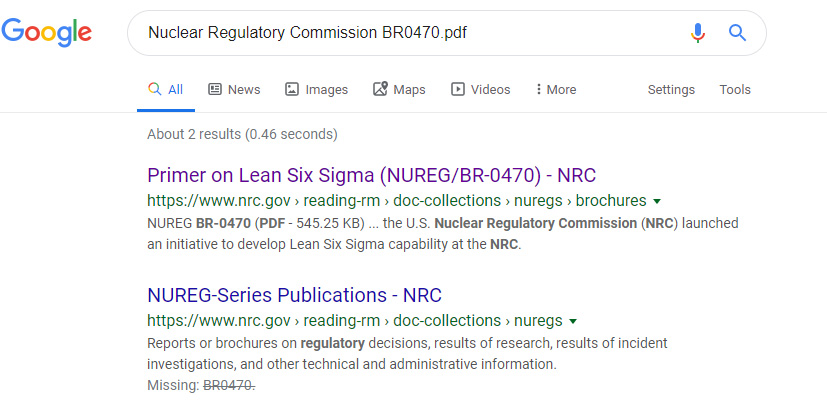Open the Settings menu
Screen dimensions: 827x410
(x=671, y=90)
